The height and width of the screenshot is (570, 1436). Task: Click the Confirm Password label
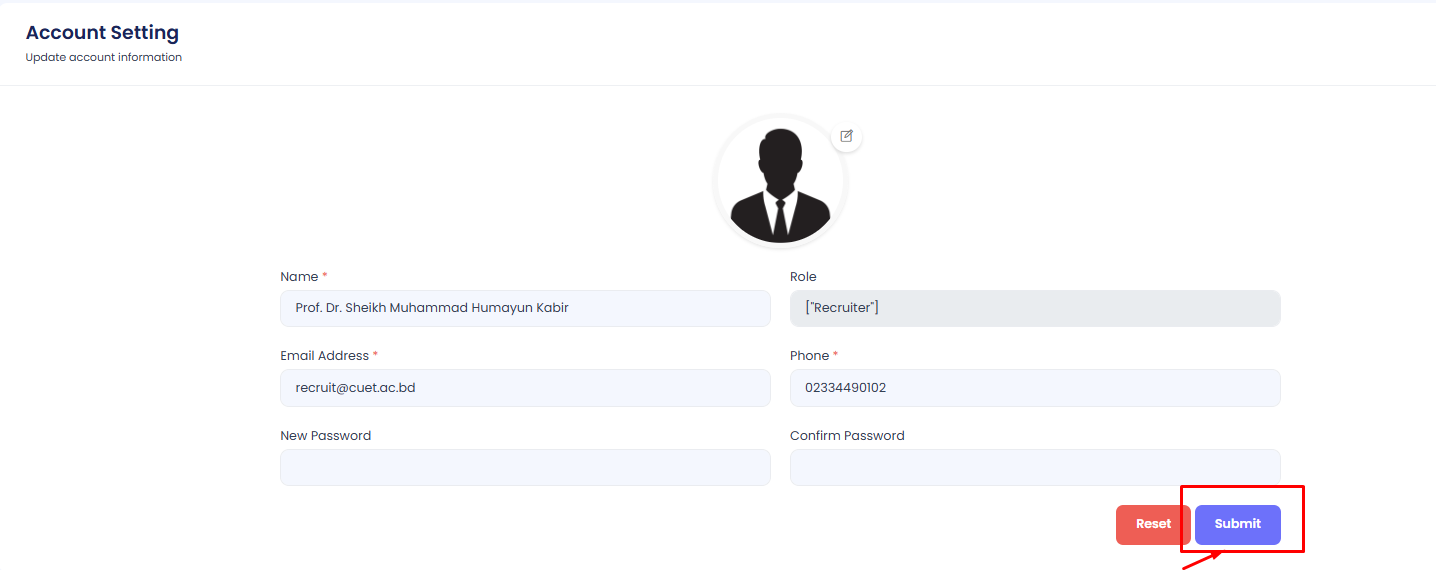coord(846,436)
